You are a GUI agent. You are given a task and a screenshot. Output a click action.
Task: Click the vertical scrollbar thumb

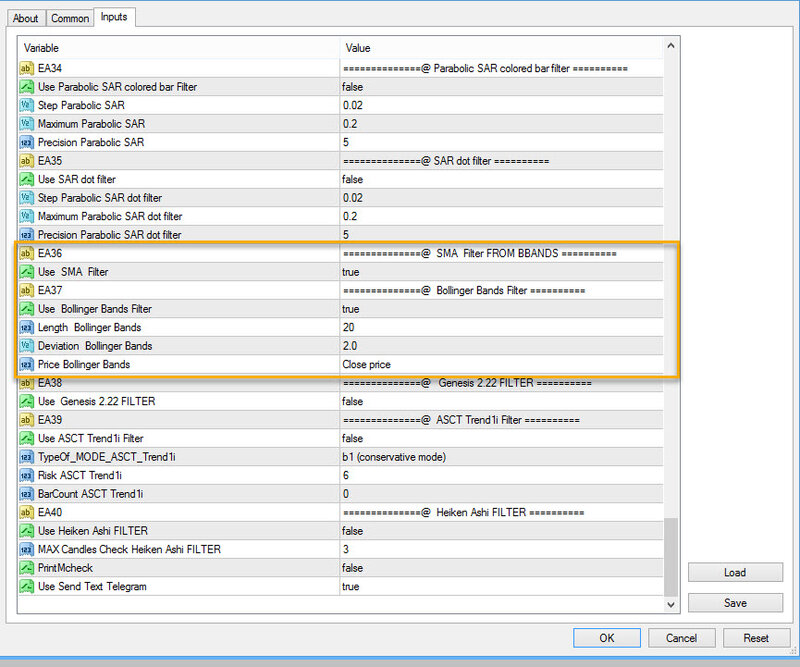point(671,557)
